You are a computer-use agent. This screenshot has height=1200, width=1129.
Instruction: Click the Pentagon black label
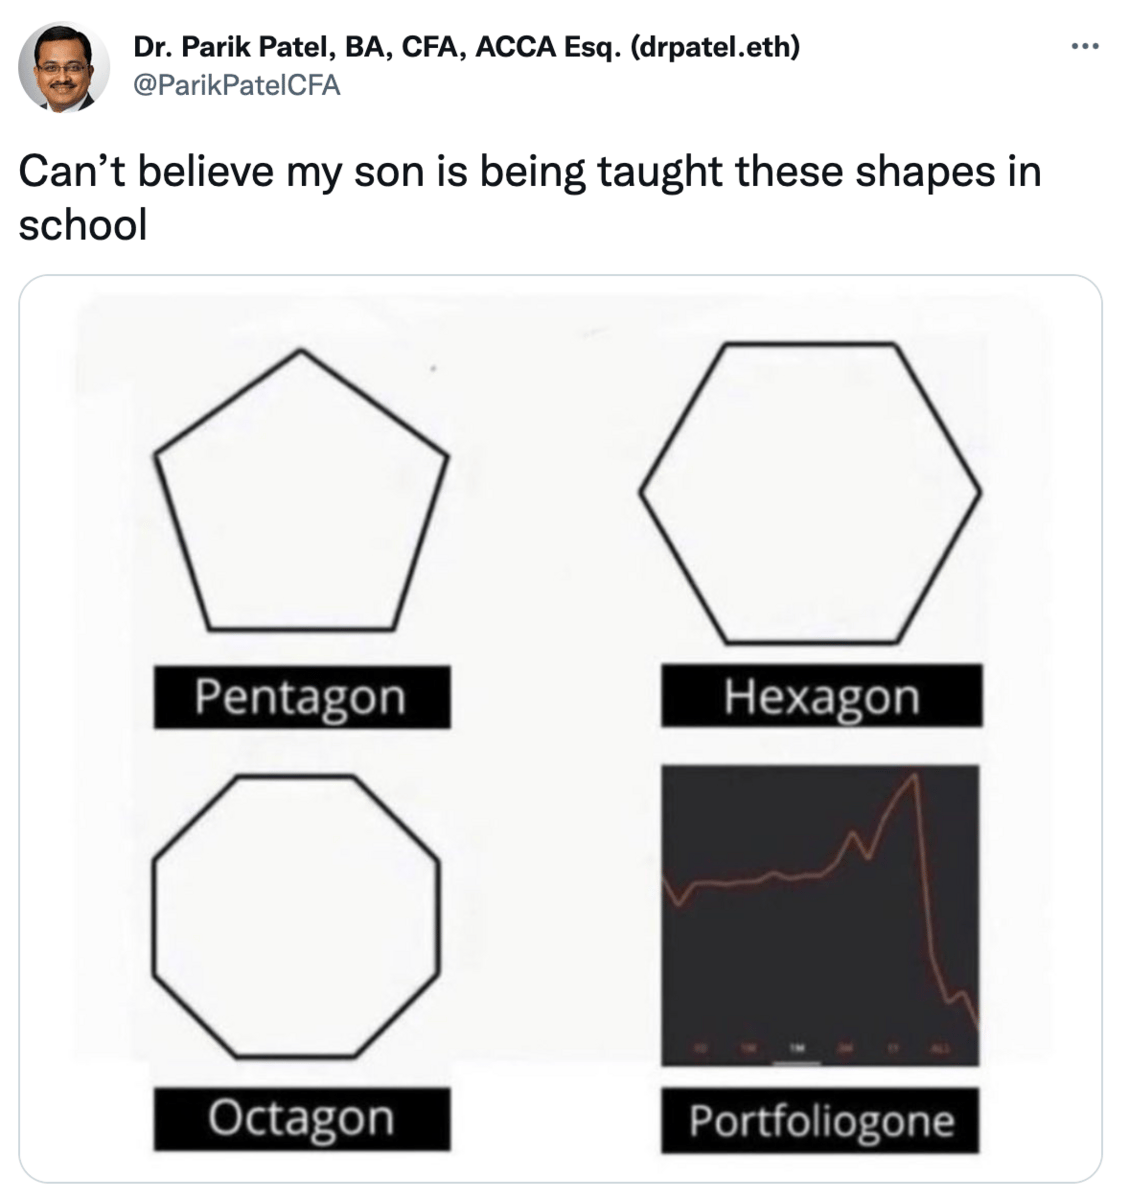pos(301,697)
